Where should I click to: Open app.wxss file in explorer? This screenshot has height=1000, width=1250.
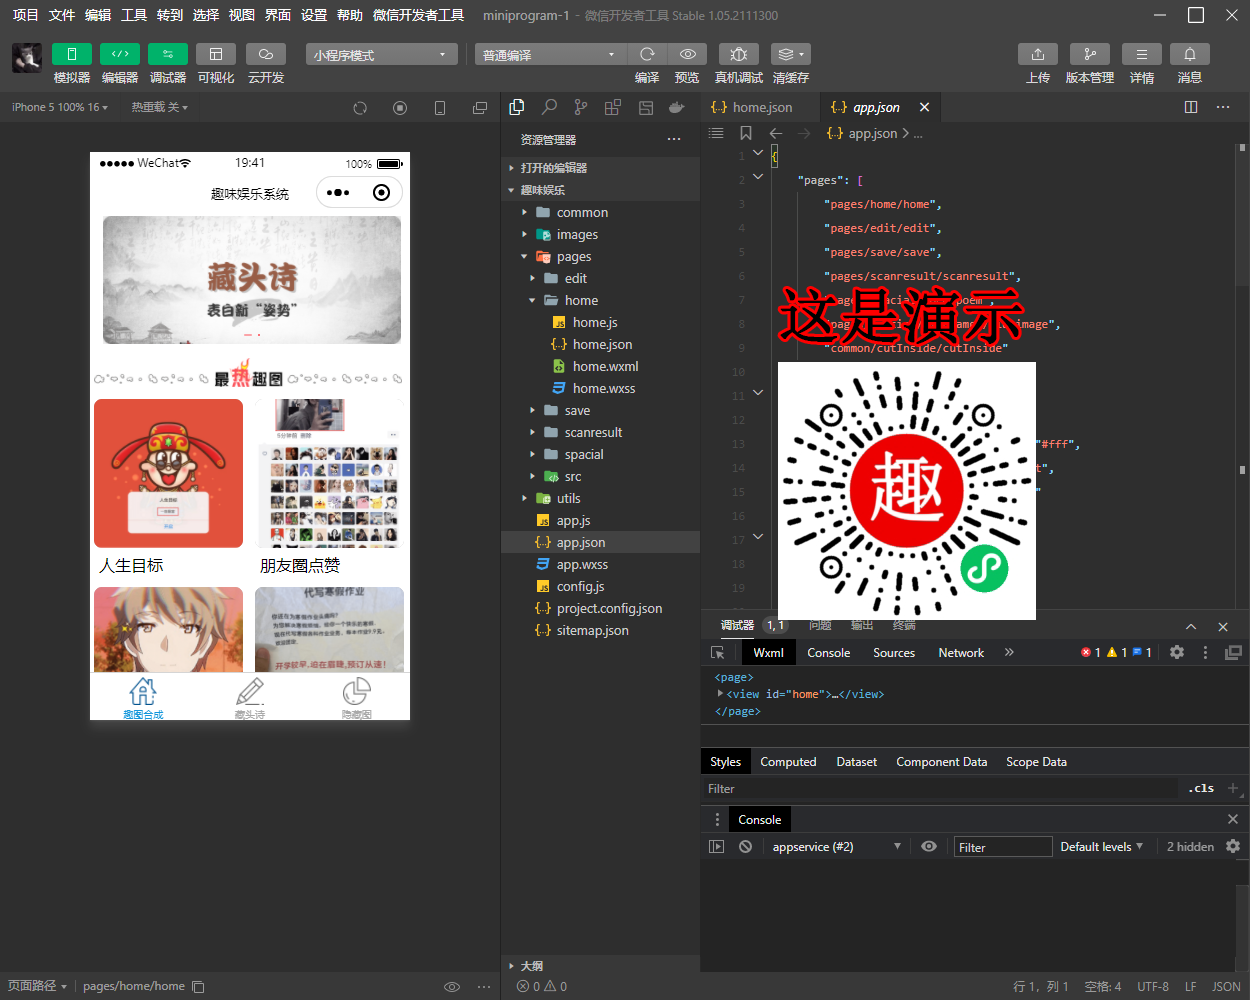tap(582, 564)
